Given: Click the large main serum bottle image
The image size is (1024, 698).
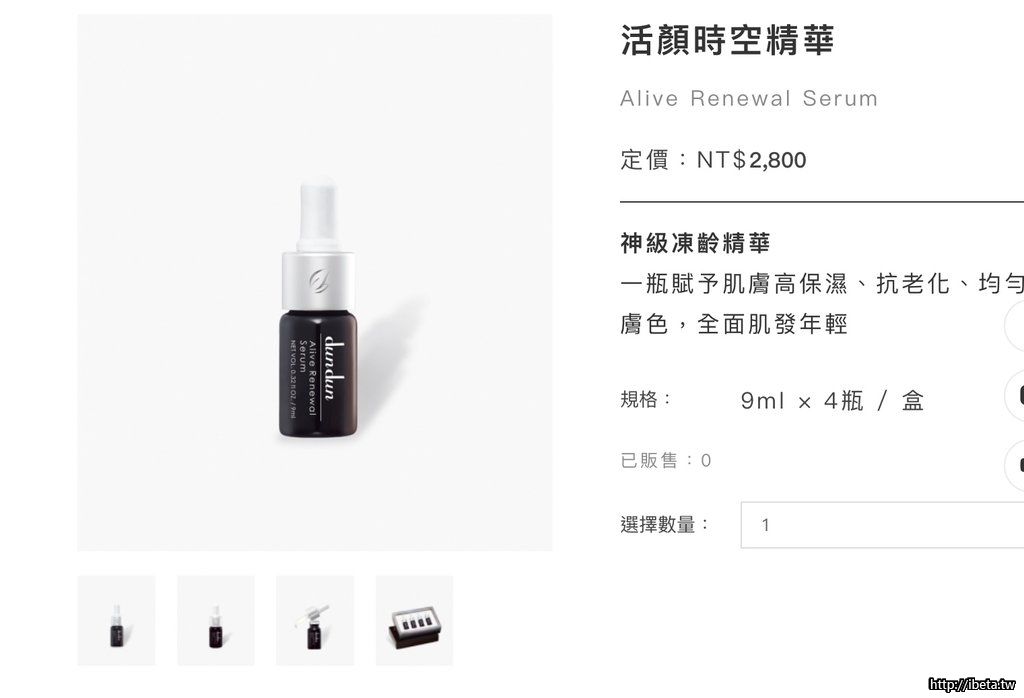Looking at the screenshot, I should tap(315, 283).
